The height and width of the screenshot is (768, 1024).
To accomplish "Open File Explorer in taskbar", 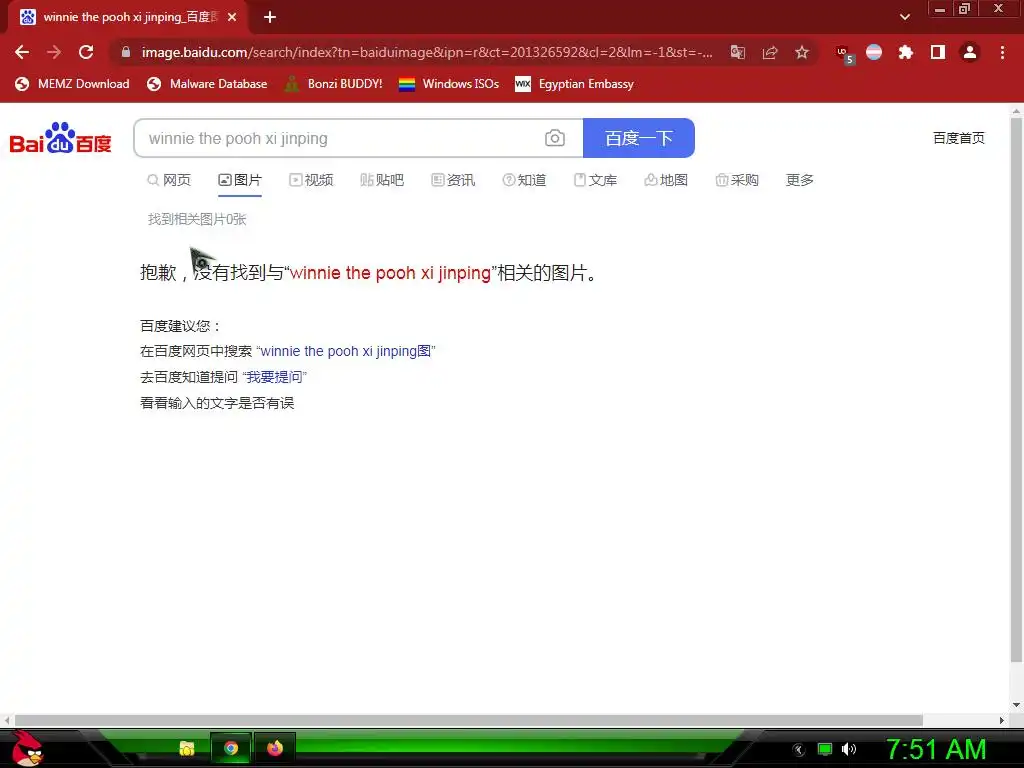I will coord(187,748).
